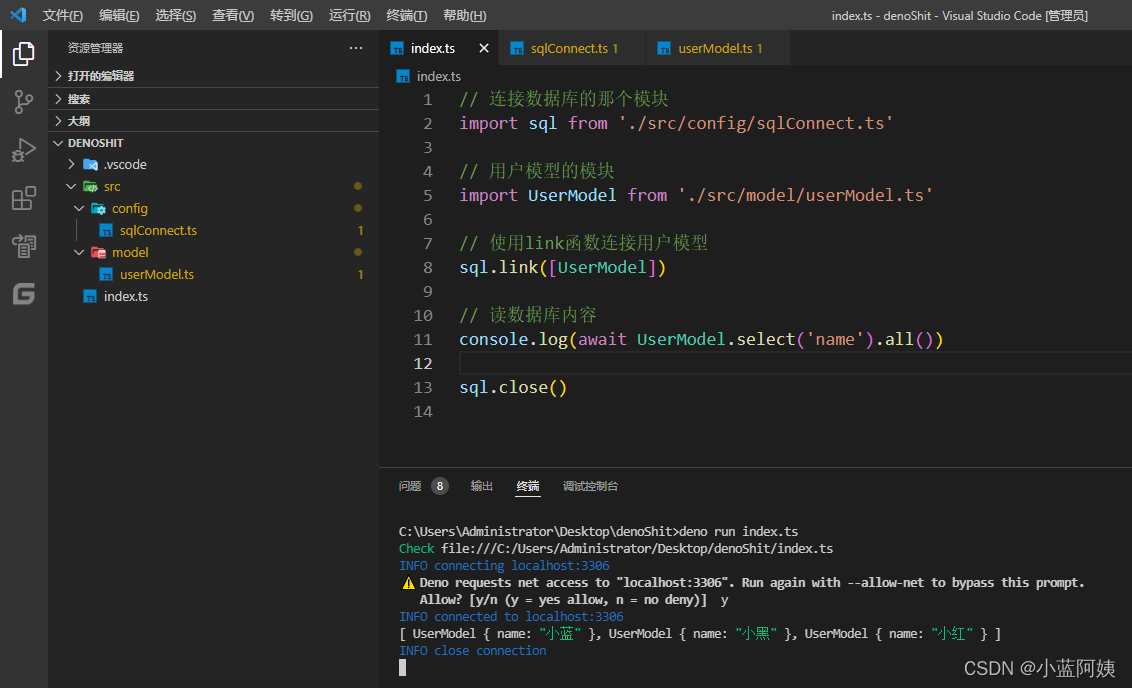
Task: Click the terminal cursor prompt area
Action: (403, 668)
